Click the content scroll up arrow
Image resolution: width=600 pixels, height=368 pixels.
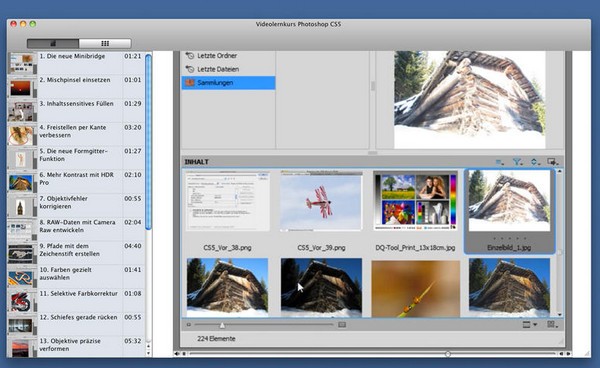(x=559, y=172)
